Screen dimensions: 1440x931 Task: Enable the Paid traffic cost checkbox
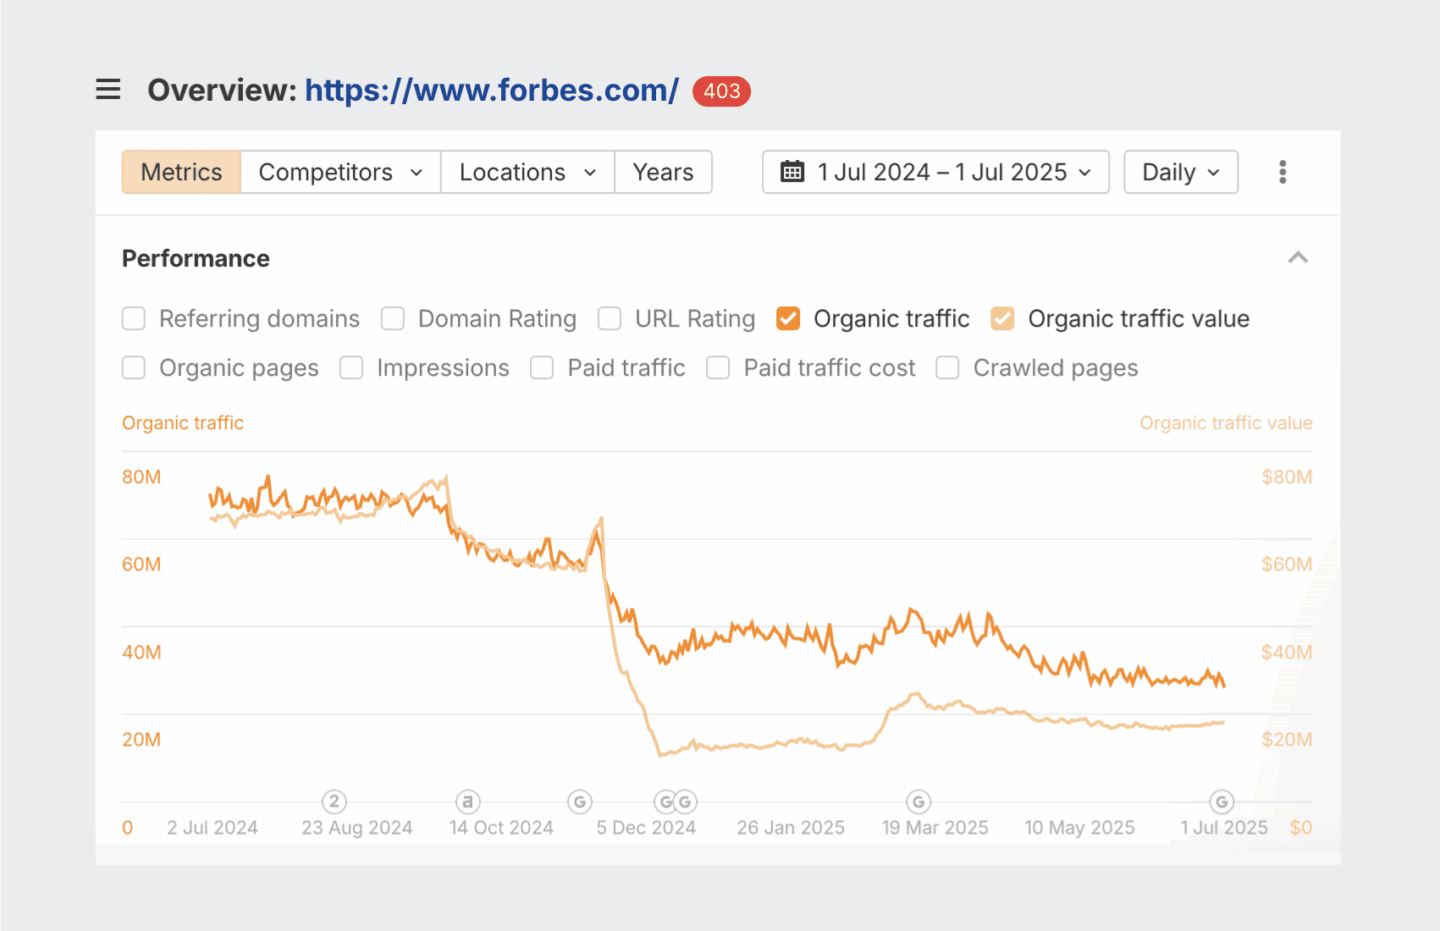click(x=718, y=368)
